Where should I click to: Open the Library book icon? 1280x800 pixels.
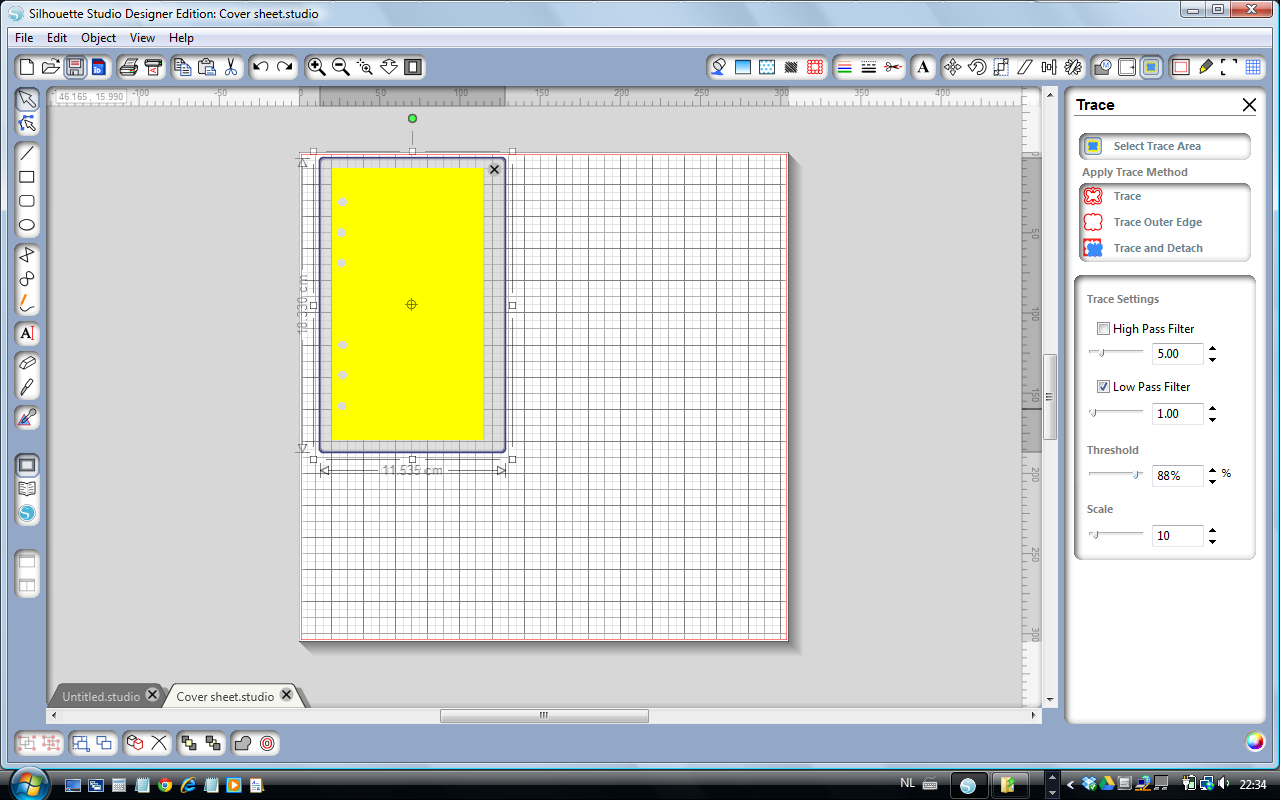(x=27, y=489)
